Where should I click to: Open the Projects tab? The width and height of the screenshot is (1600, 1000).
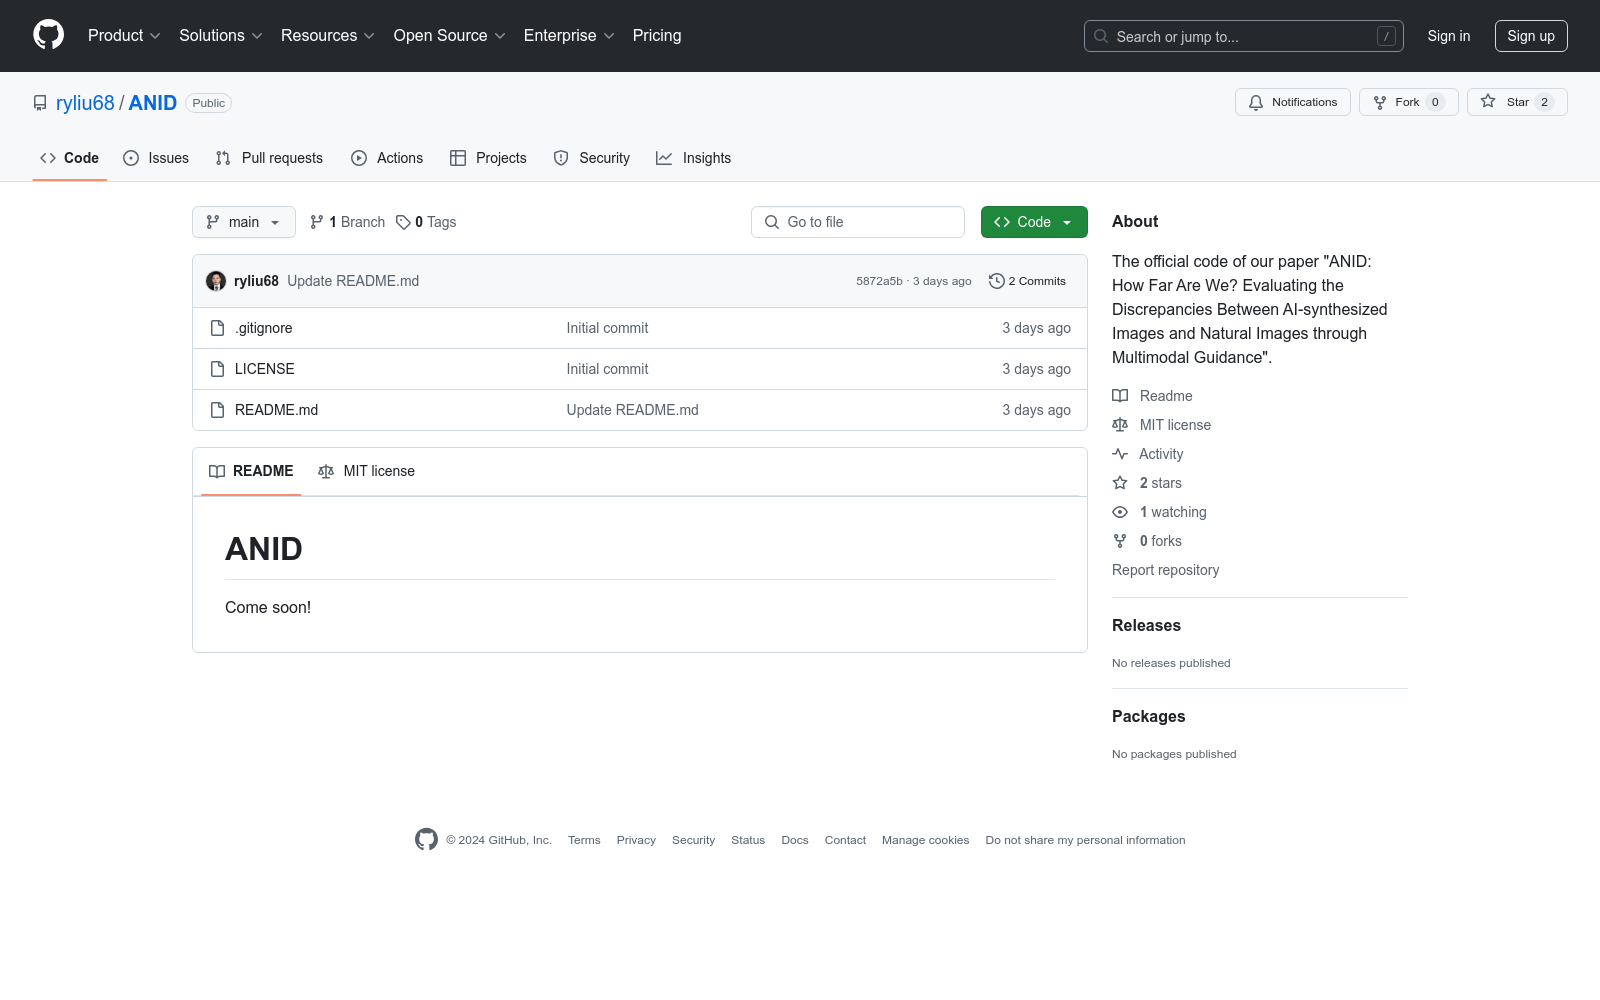coord(488,158)
